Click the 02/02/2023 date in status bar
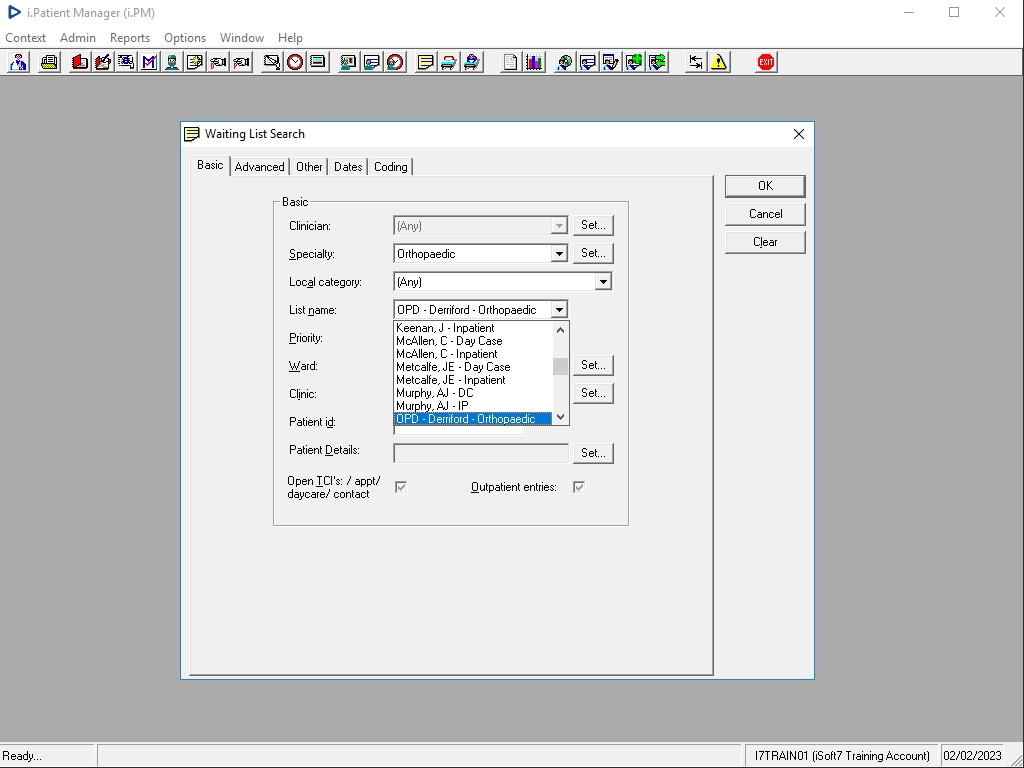 tap(972, 756)
